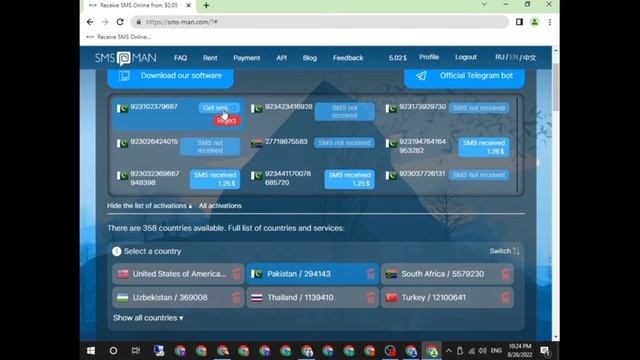
Task: Open the Receive SMS Online bookmark
Action: click(118, 37)
